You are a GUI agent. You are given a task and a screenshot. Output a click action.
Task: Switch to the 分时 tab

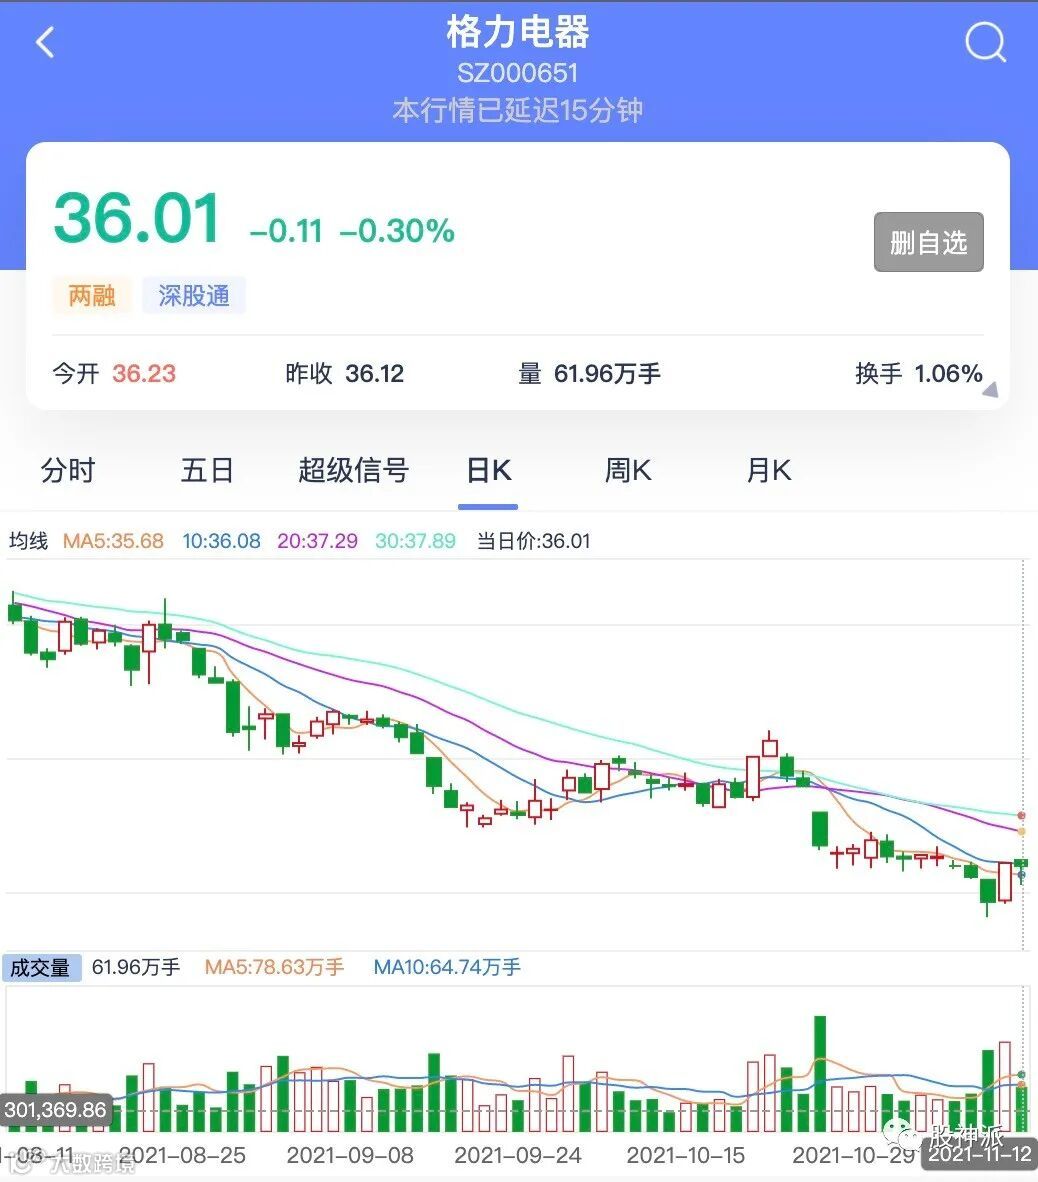pyautogui.click(x=68, y=470)
